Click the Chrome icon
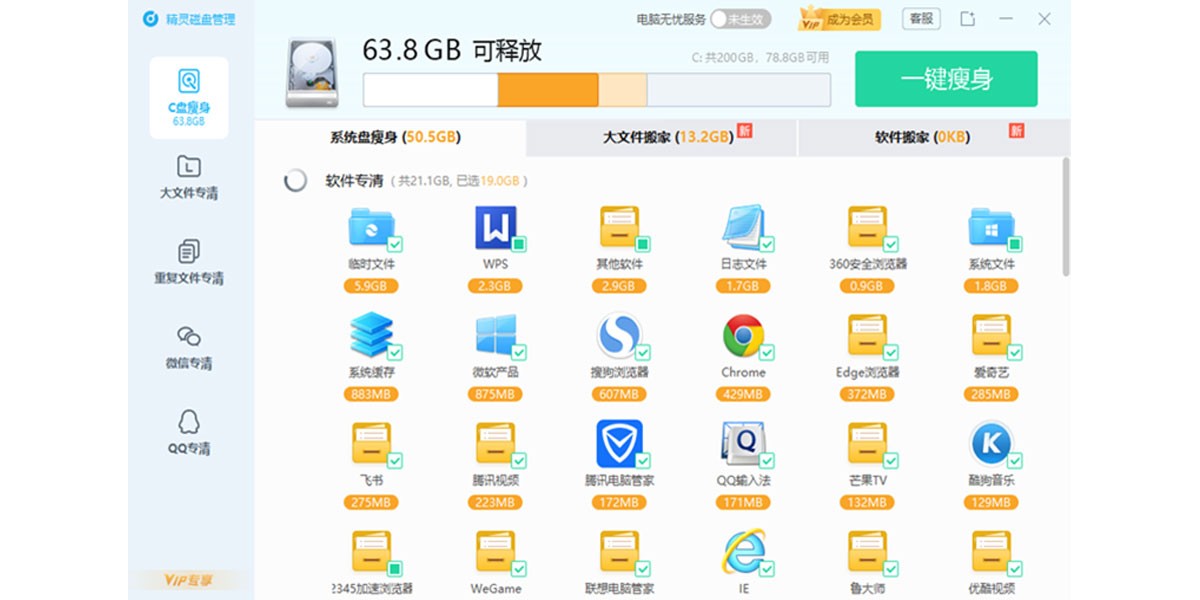The image size is (1200, 600). click(743, 336)
